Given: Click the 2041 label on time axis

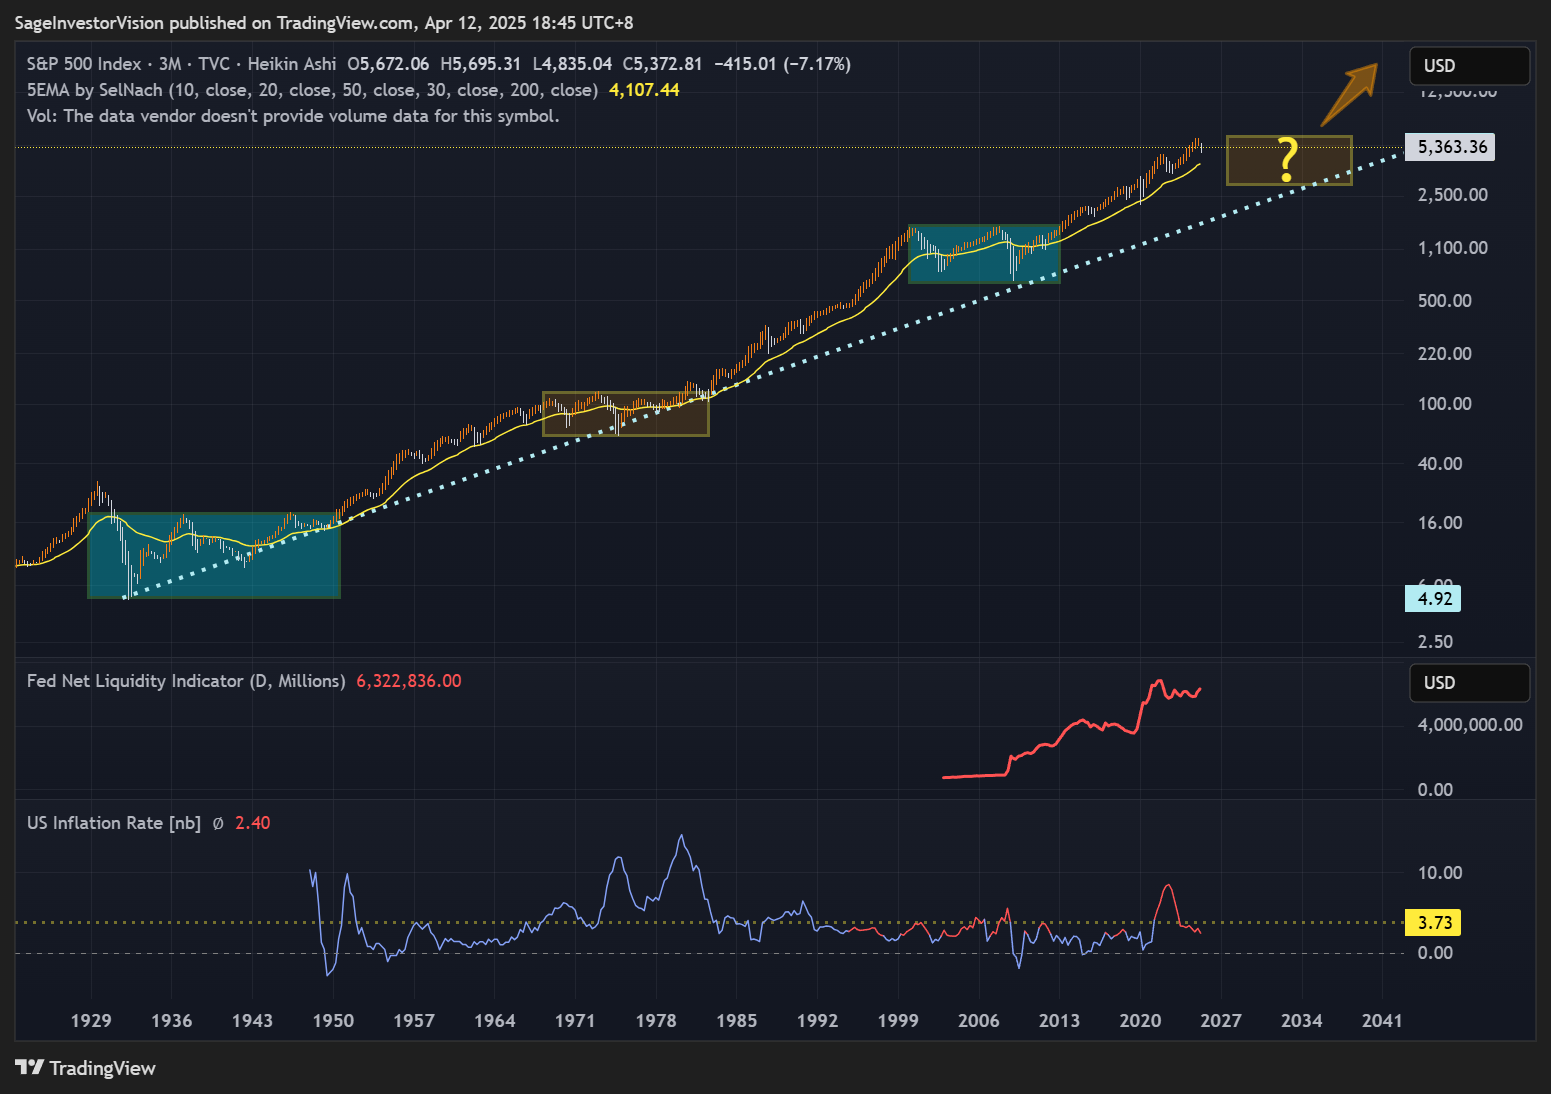Looking at the screenshot, I should tap(1382, 1021).
